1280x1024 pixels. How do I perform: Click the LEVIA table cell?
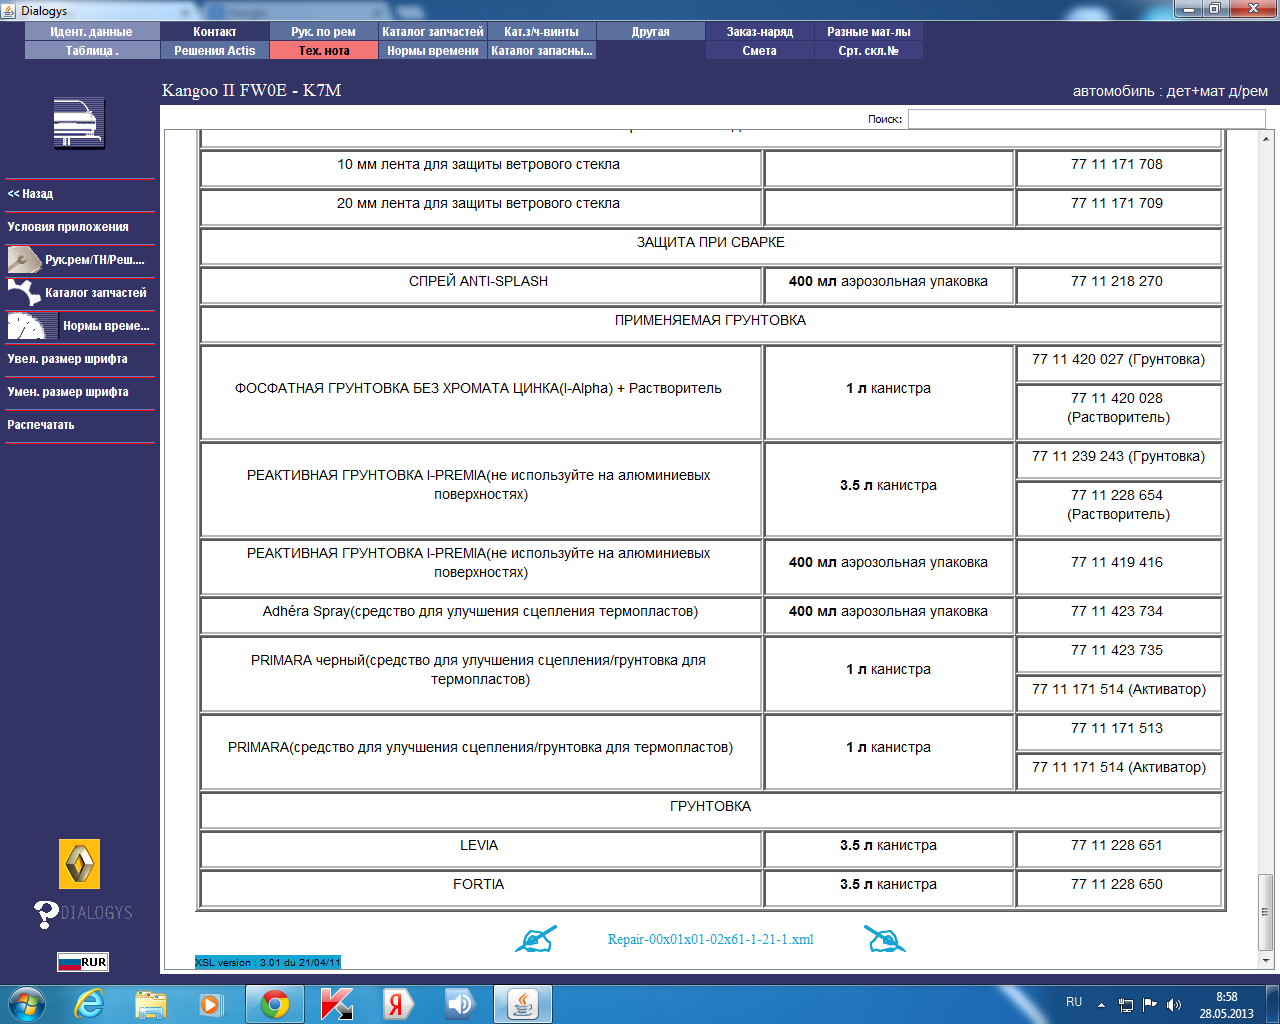pos(479,849)
